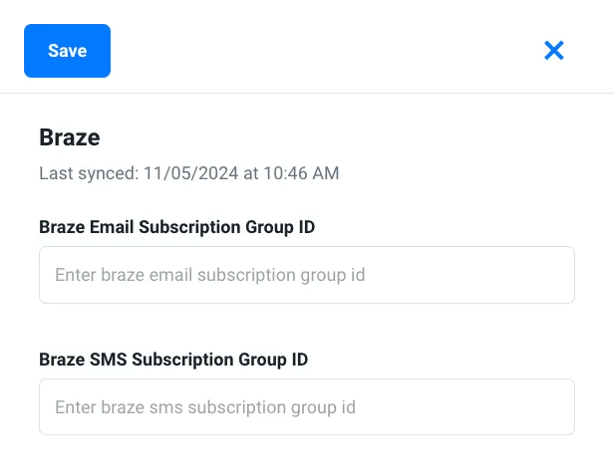
Task: Place cursor in the second text input
Action: [x=306, y=407]
